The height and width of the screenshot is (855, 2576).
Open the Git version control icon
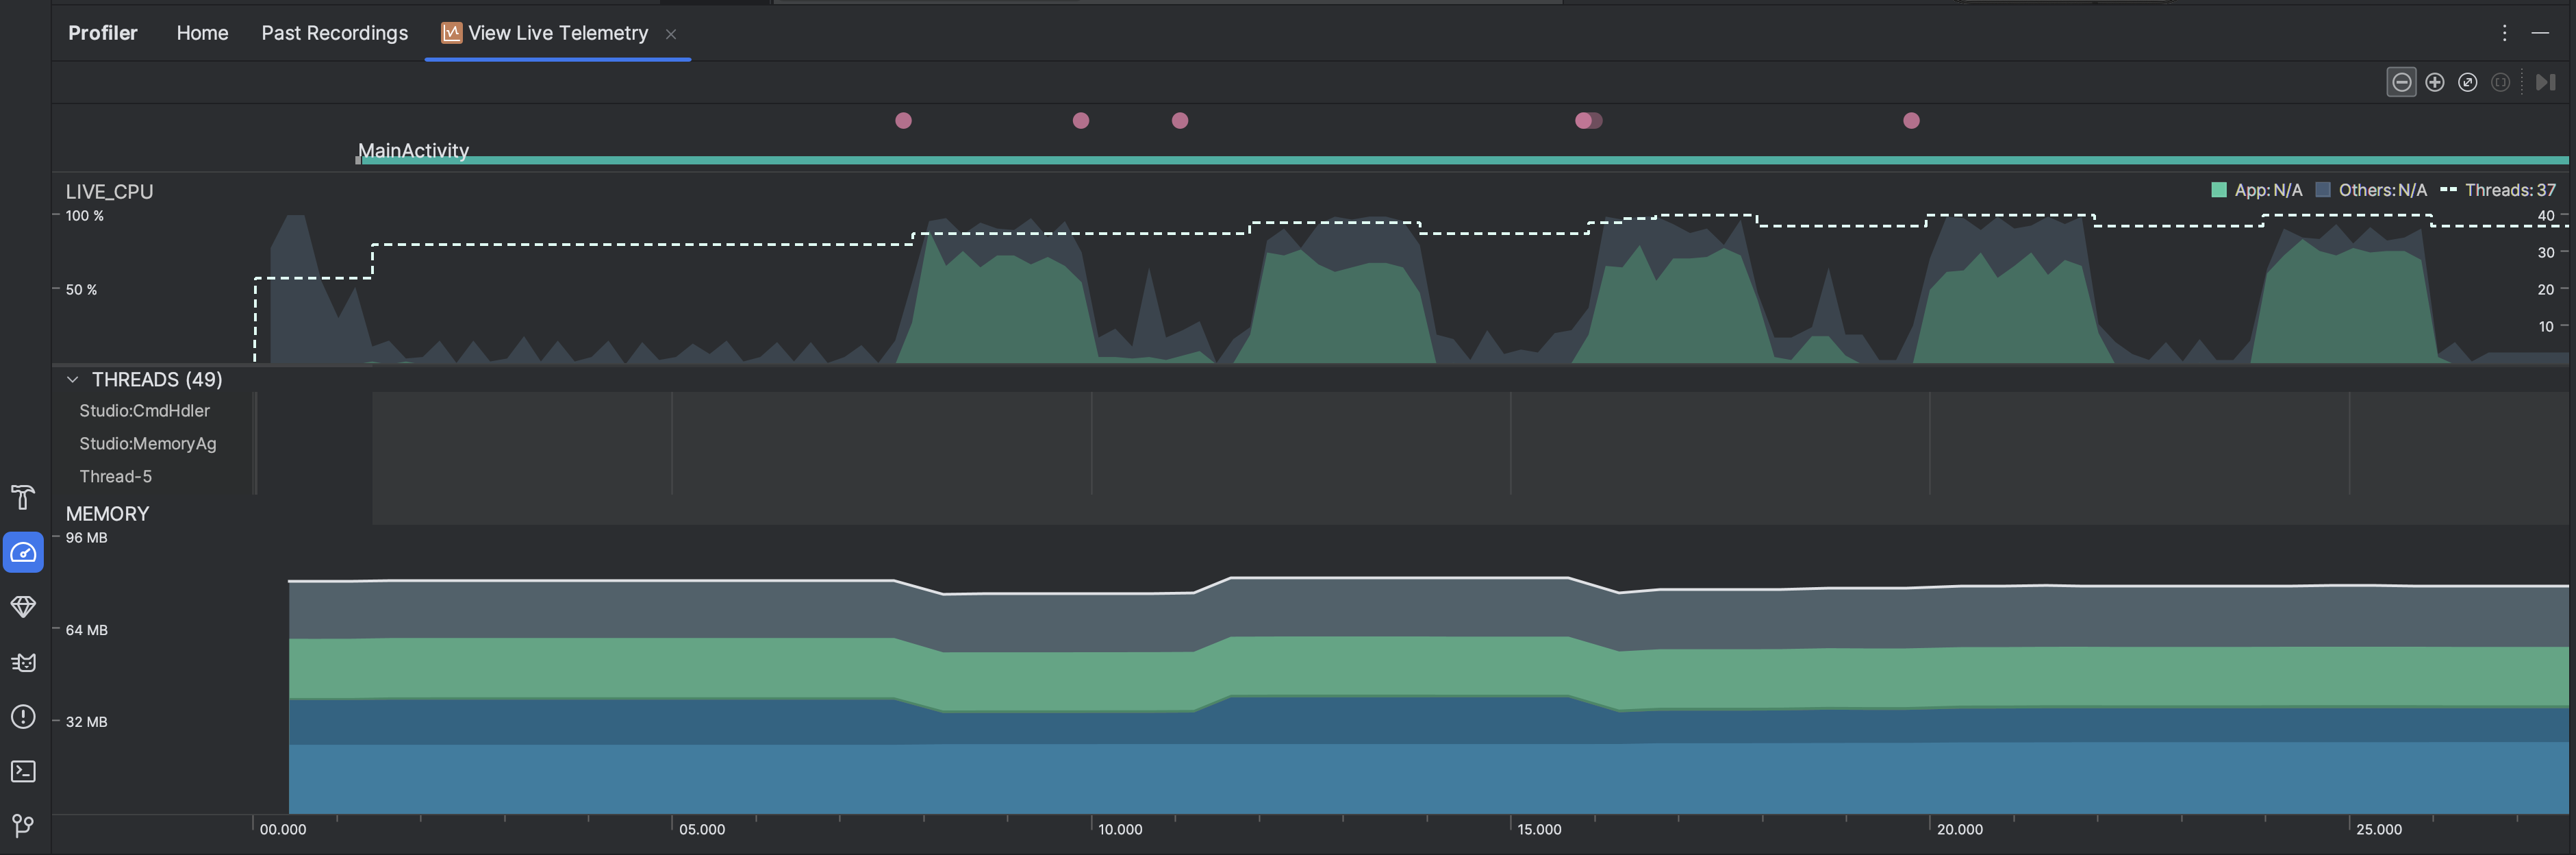coord(23,825)
